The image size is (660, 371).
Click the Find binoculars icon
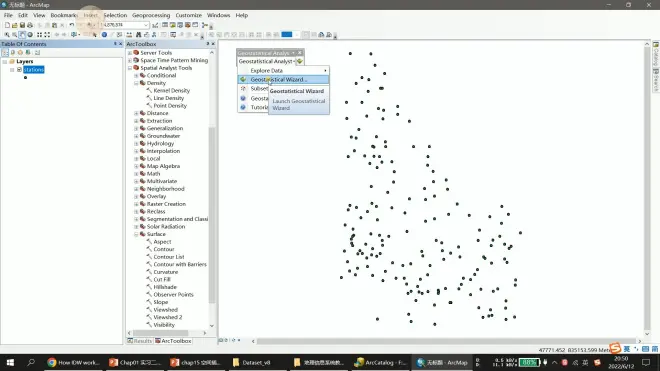click(138, 35)
